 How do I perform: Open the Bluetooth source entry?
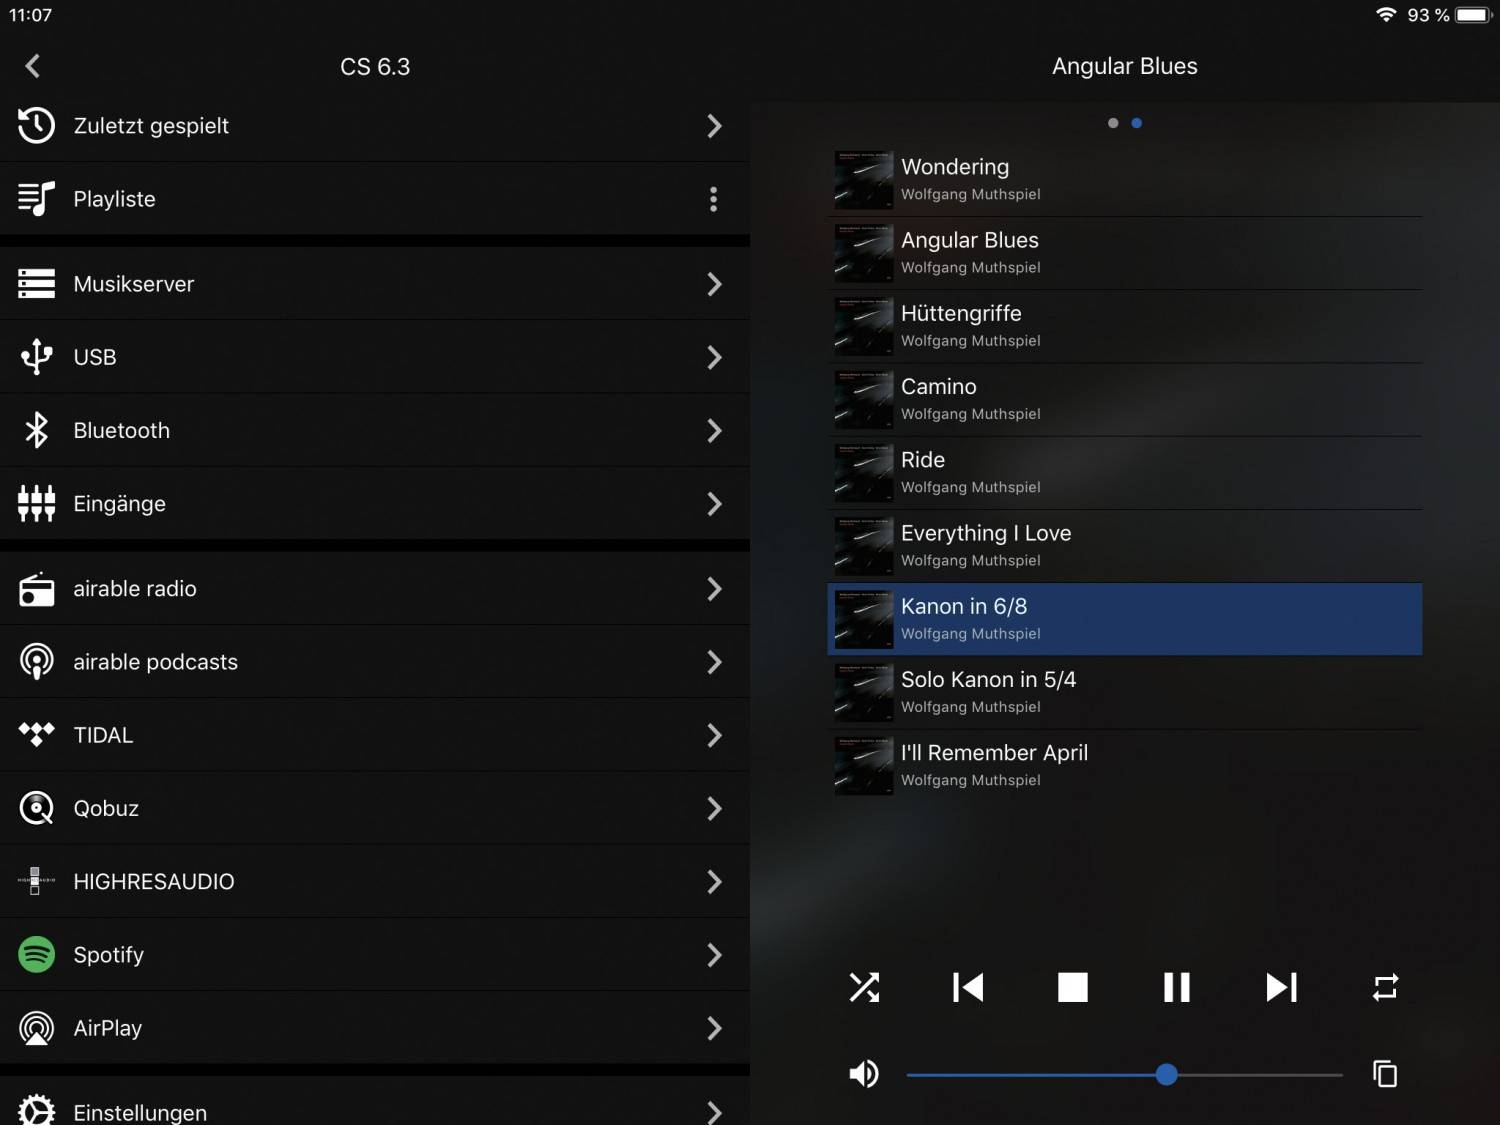coord(122,431)
